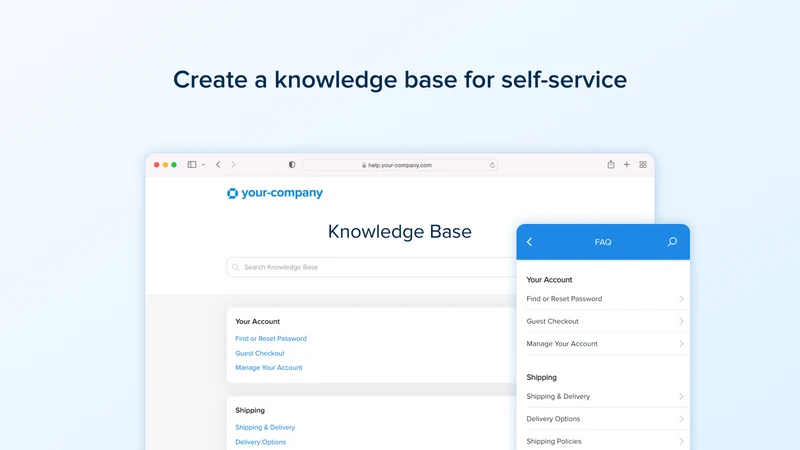
Task: Click the FAQ title in the blue header
Action: (x=603, y=242)
